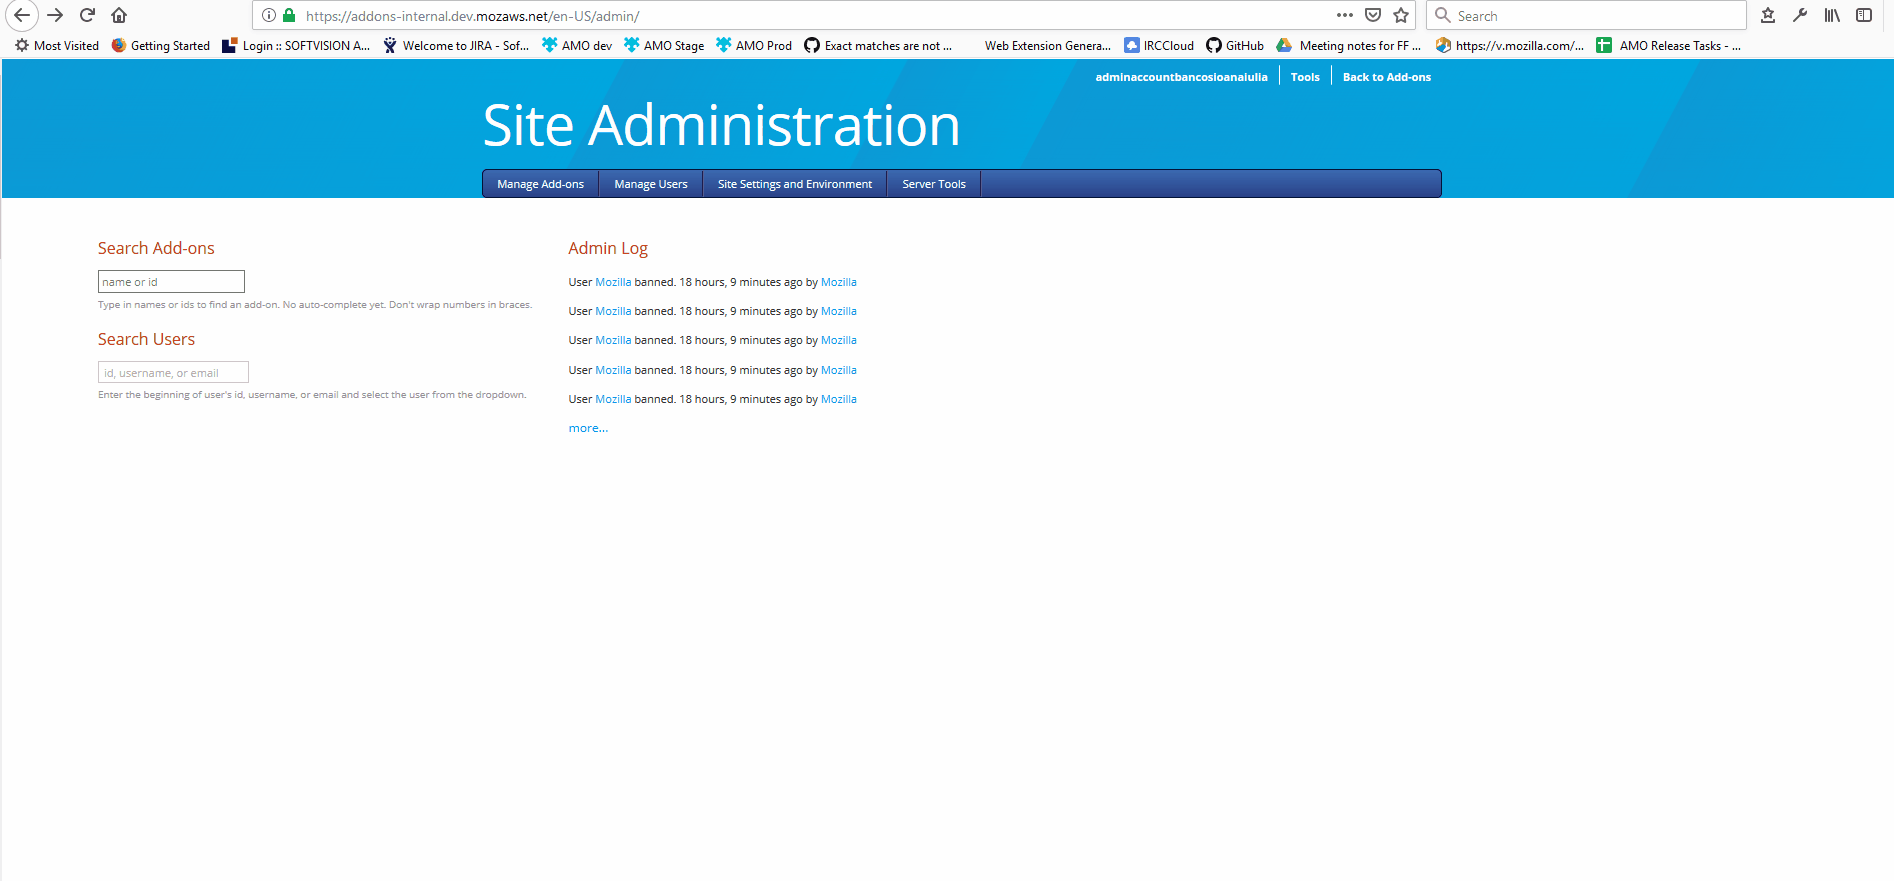Open the downloads/bookmark star tray icon
This screenshot has height=881, width=1894.
coord(1768,15)
